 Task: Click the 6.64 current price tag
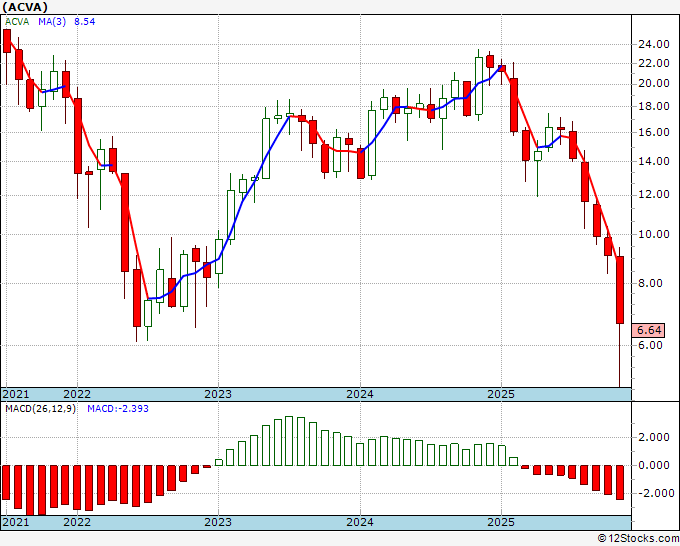point(648,330)
